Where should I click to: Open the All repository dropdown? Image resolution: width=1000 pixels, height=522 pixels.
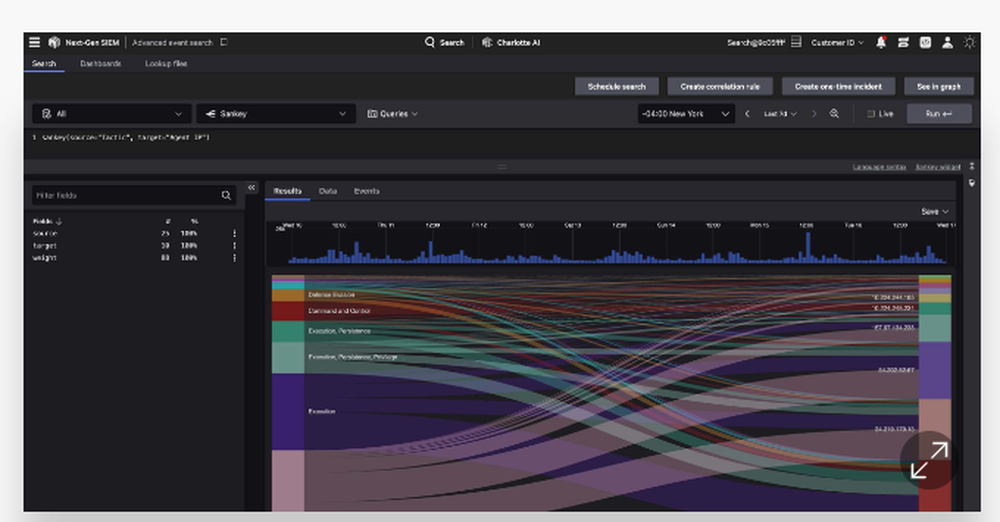[x=112, y=114]
